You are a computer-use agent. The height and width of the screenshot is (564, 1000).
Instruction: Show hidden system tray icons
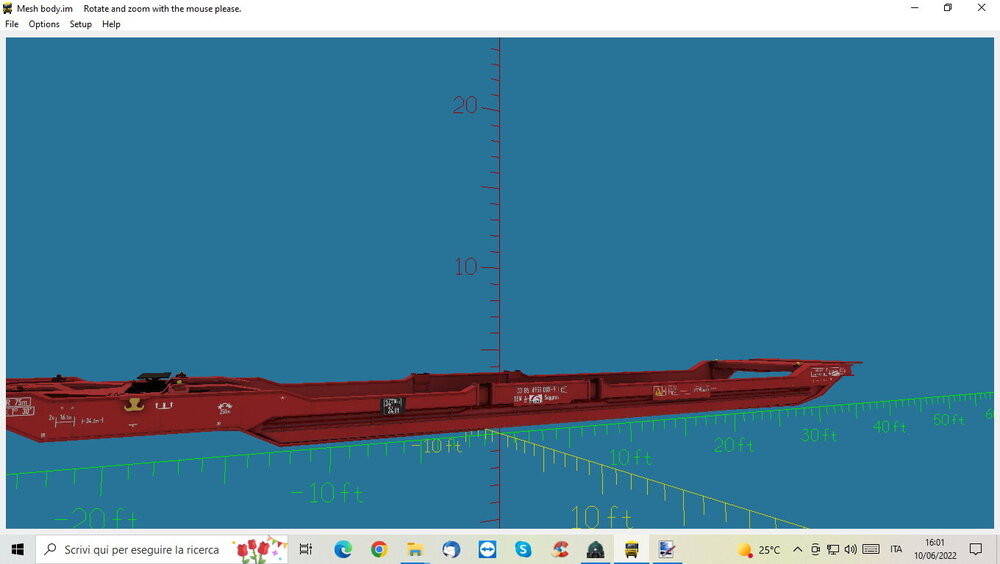(797, 549)
